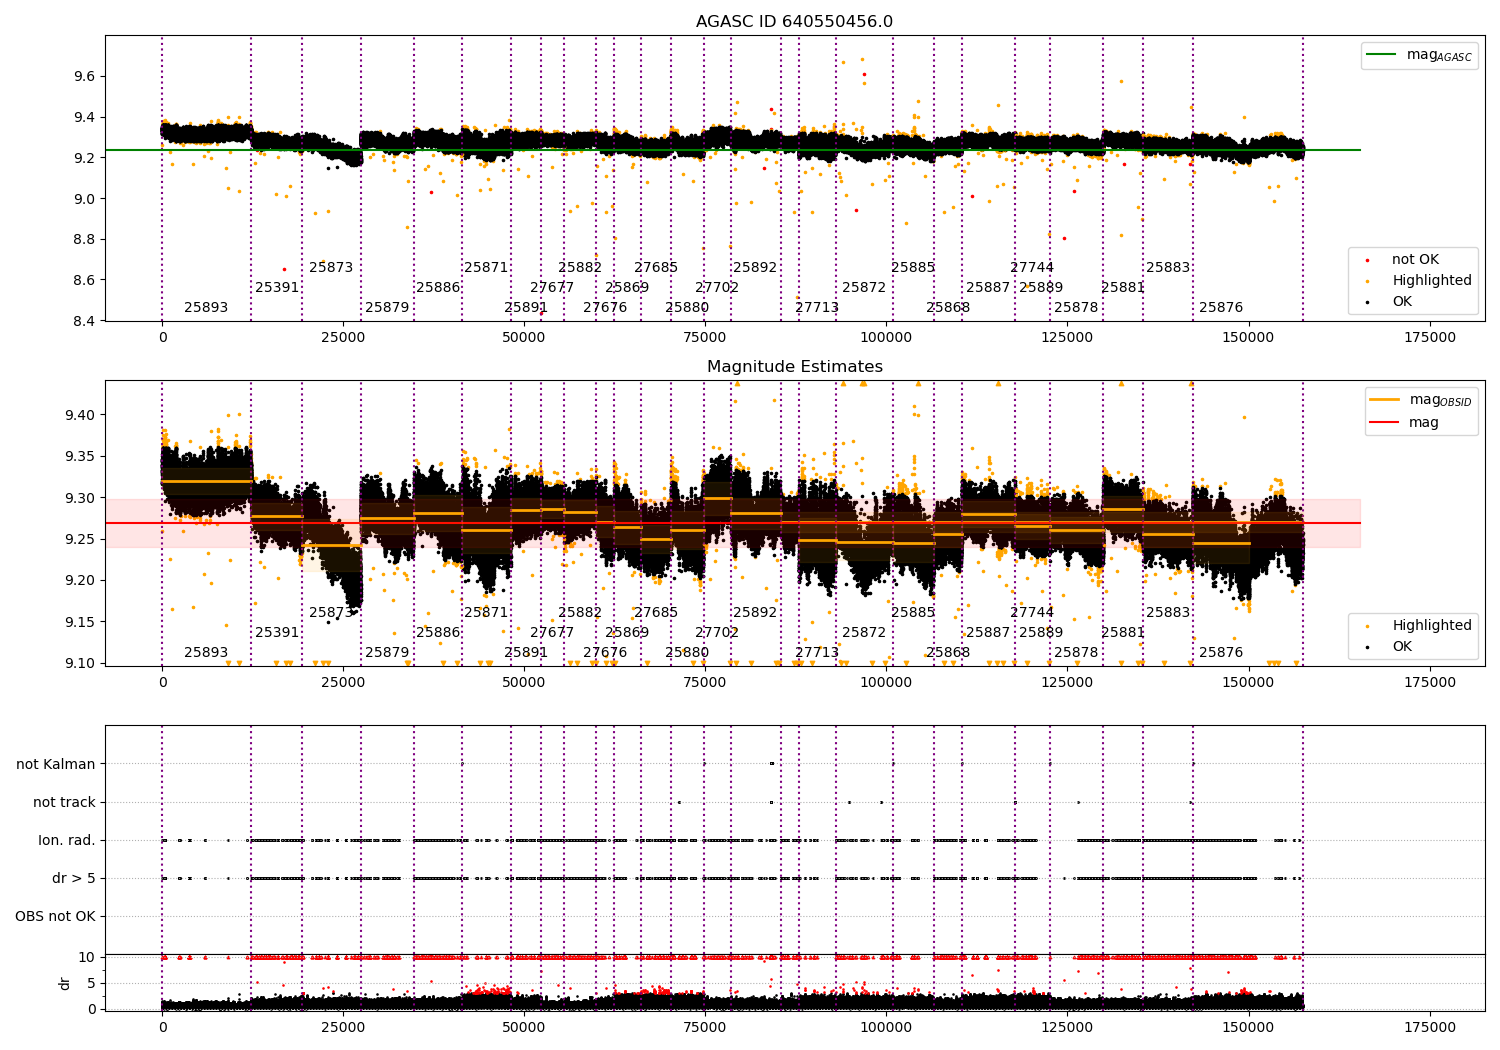
Task: Click the mag OBSID legend label
Action: [x=1441, y=400]
